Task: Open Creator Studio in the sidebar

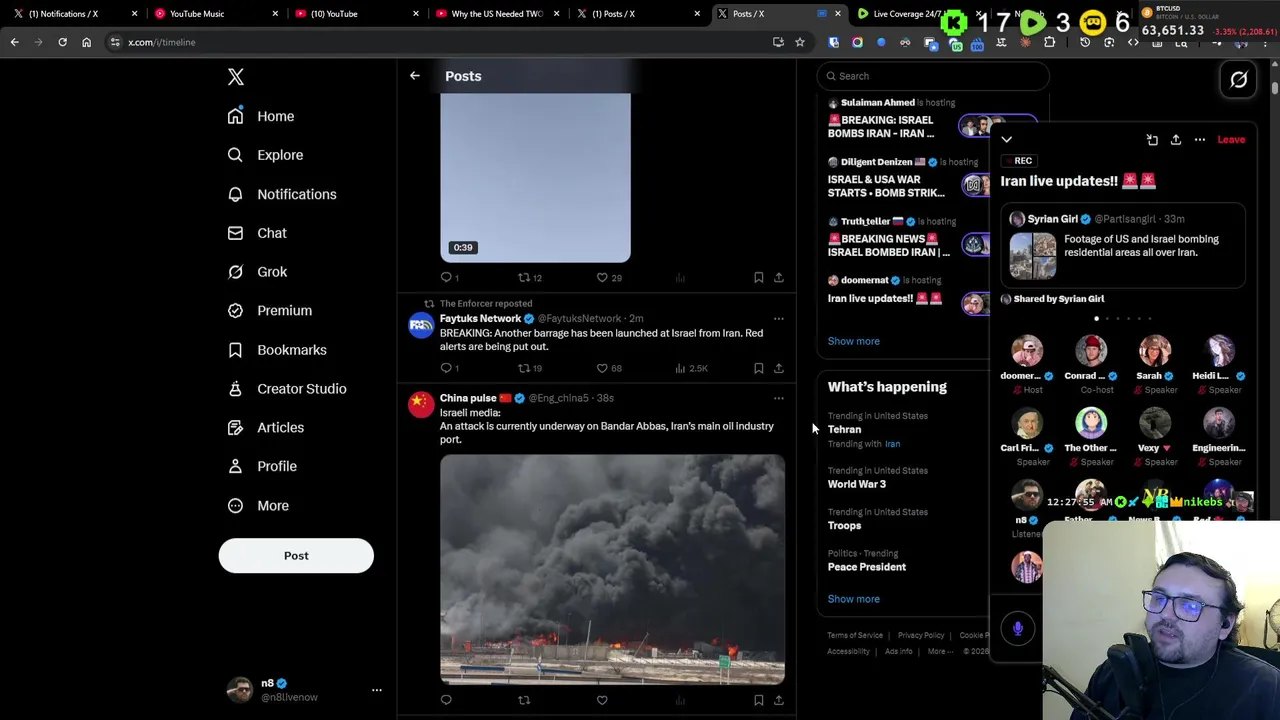Action: 287,389
